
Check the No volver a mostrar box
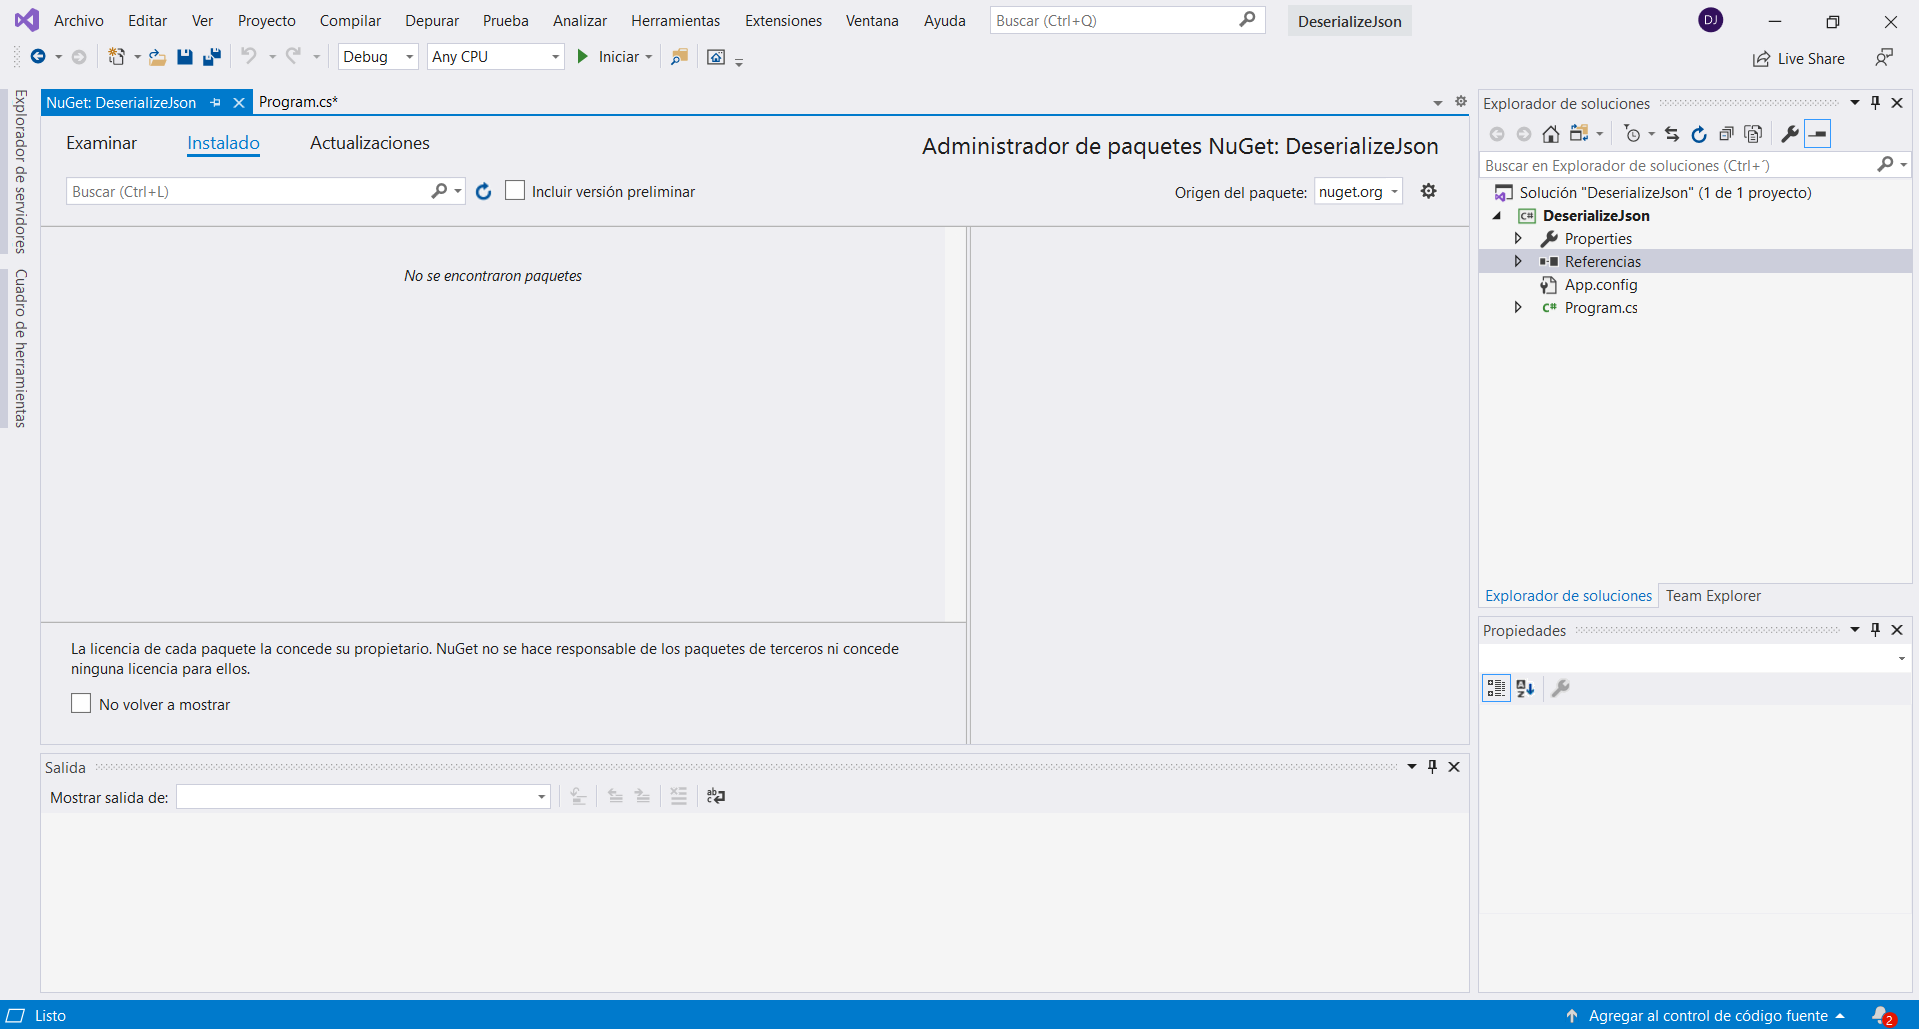[81, 704]
